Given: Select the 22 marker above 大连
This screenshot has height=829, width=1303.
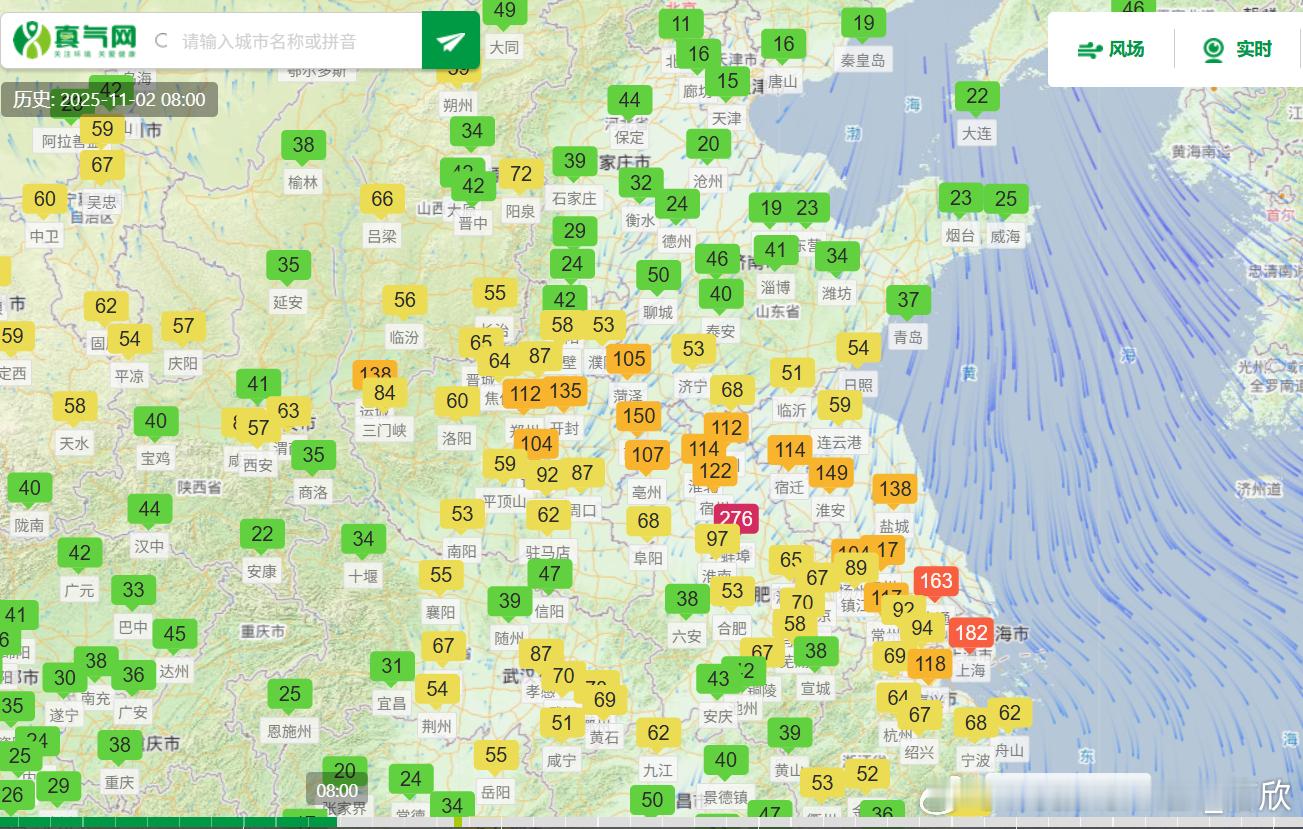Looking at the screenshot, I should pos(977,97).
